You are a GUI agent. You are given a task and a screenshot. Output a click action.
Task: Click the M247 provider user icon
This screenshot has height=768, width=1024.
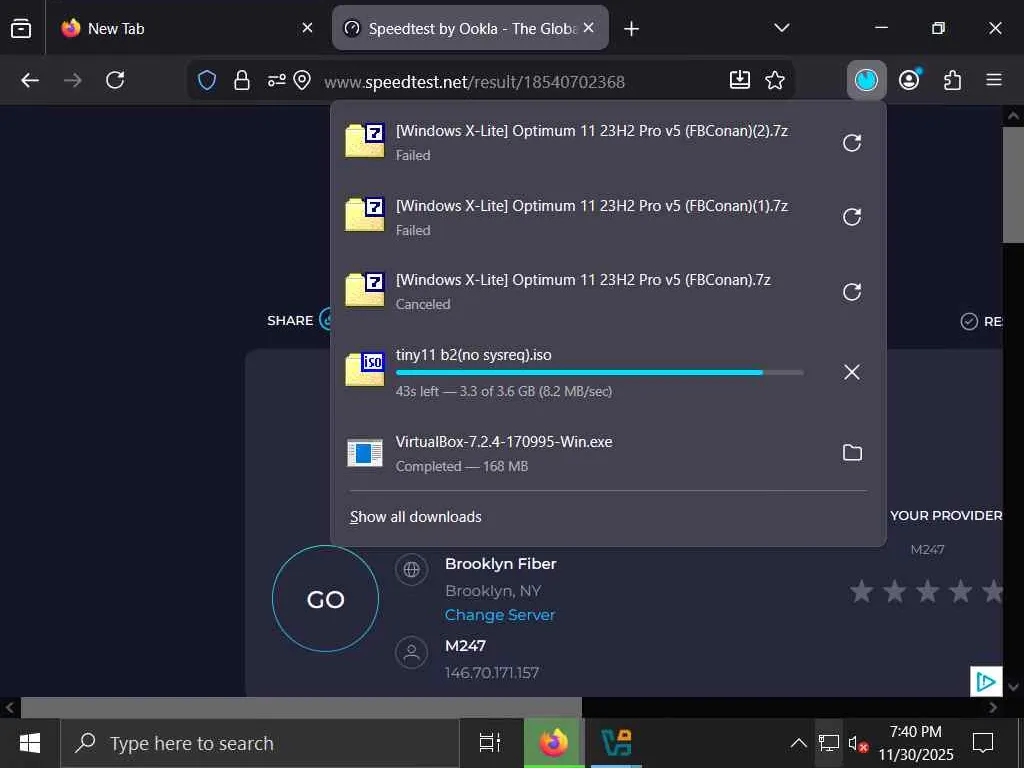[411, 652]
